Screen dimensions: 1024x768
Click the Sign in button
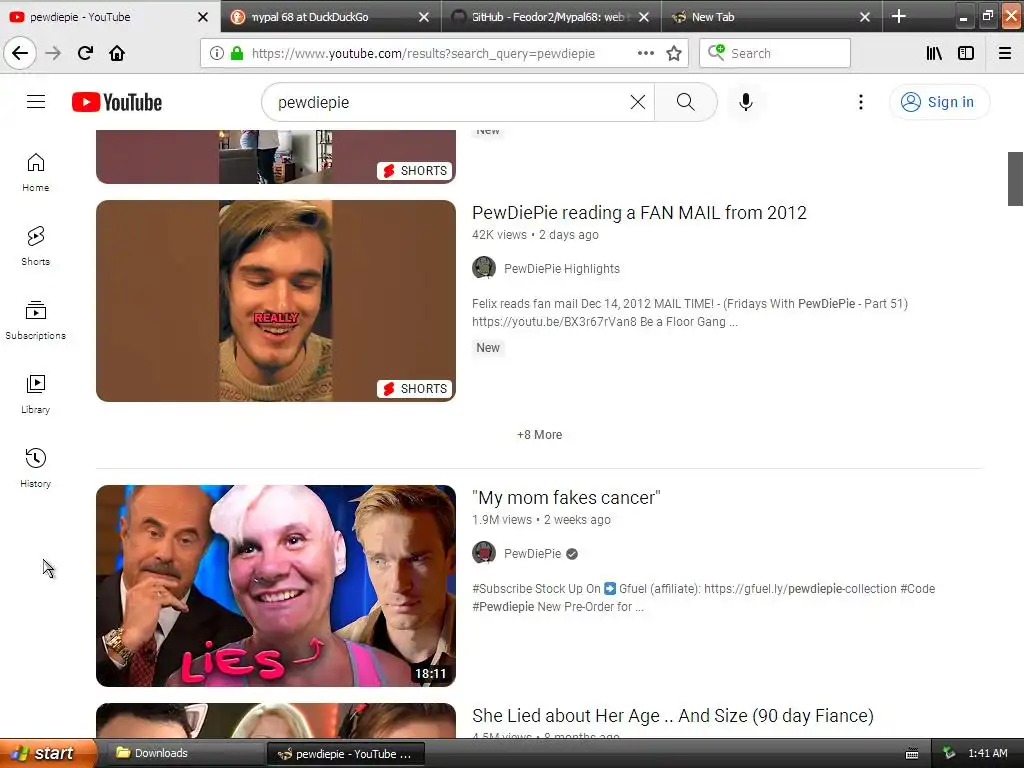(939, 102)
